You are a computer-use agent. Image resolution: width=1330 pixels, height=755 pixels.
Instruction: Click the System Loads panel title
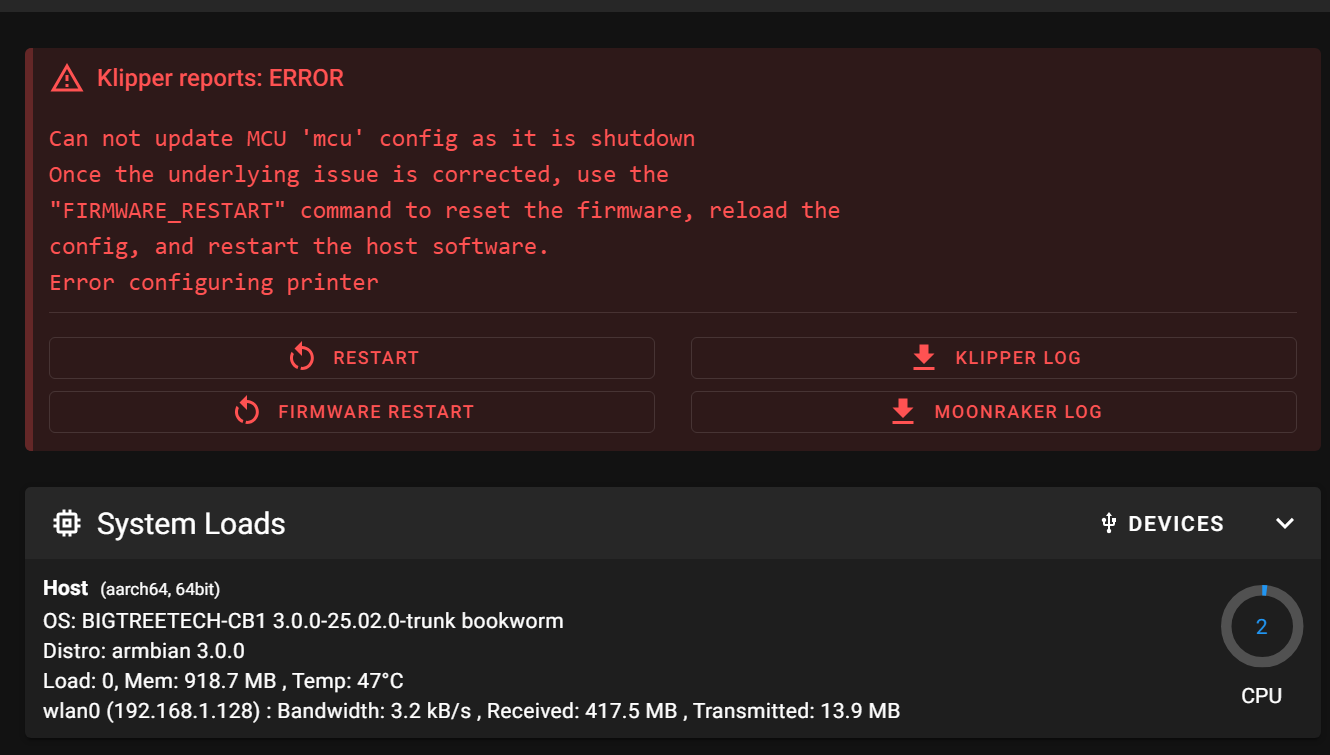pos(191,524)
